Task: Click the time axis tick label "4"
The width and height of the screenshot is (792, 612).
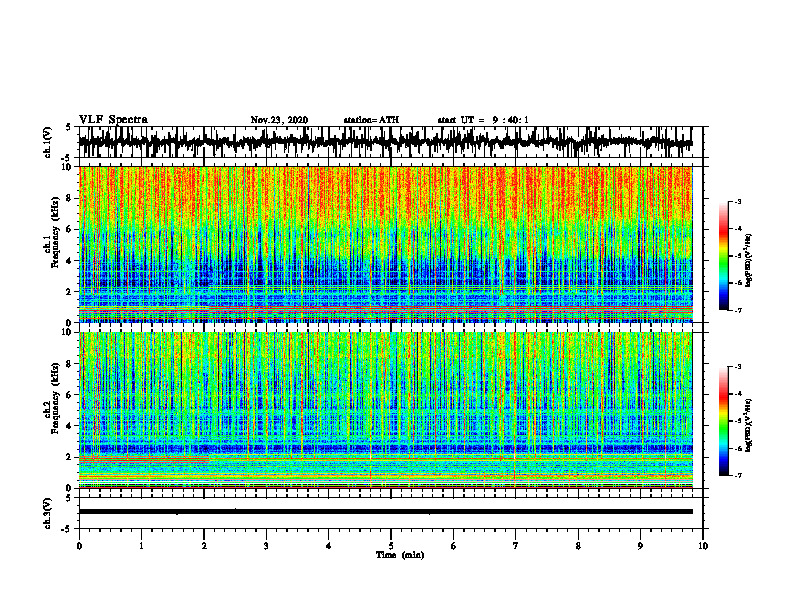Action: tap(329, 546)
